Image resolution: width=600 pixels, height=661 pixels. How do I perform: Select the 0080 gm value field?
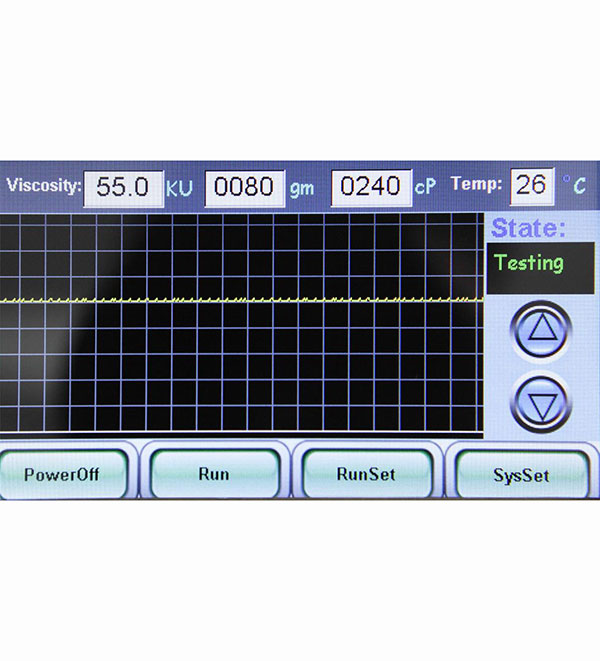pos(245,188)
